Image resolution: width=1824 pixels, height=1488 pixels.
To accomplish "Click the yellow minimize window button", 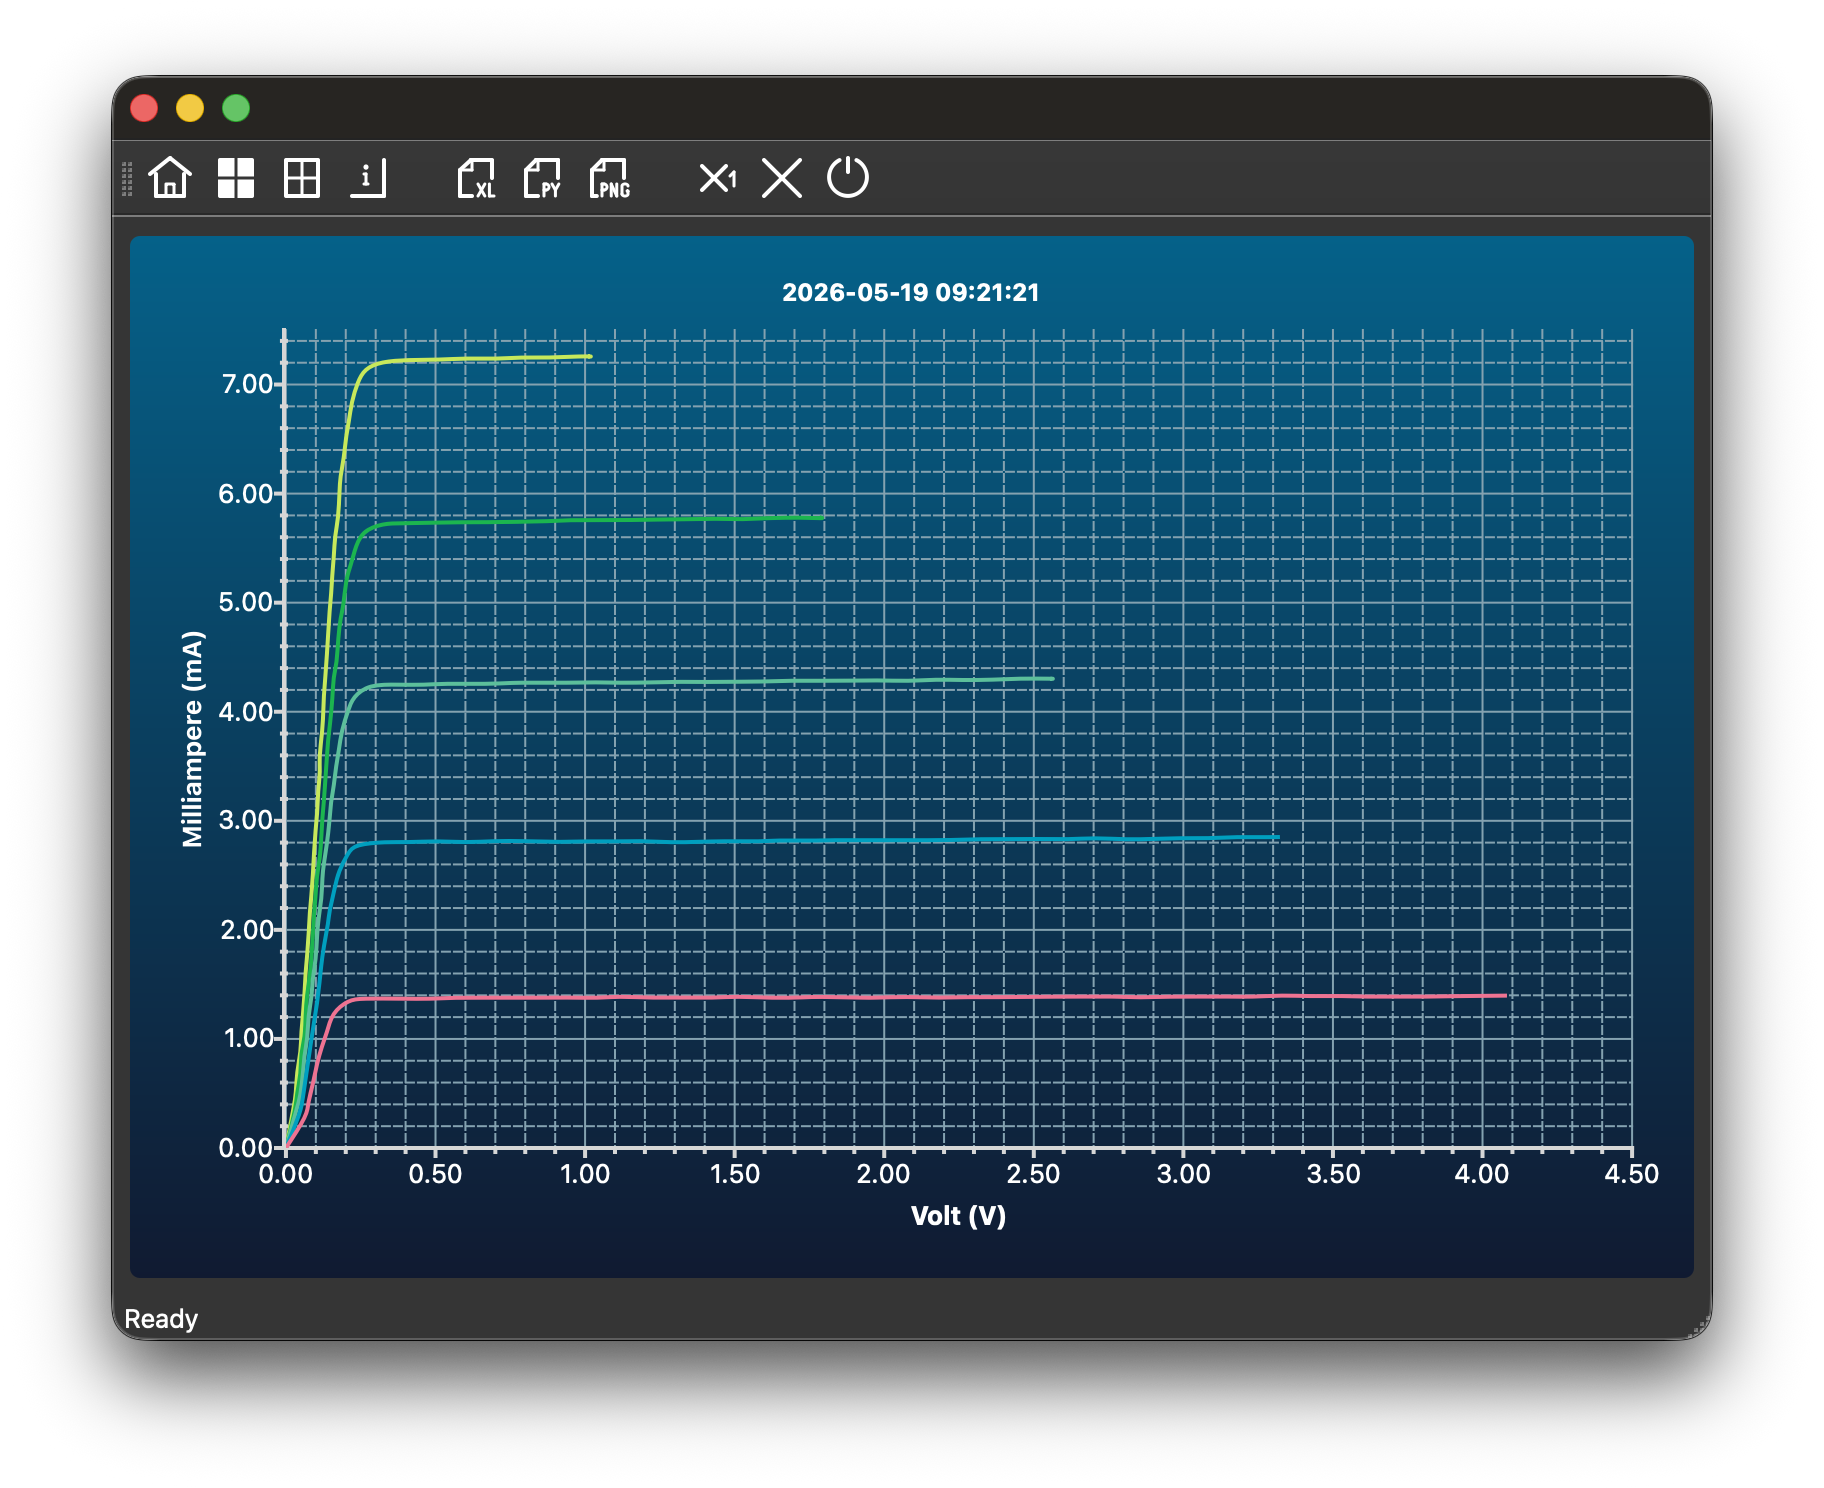I will [190, 108].
